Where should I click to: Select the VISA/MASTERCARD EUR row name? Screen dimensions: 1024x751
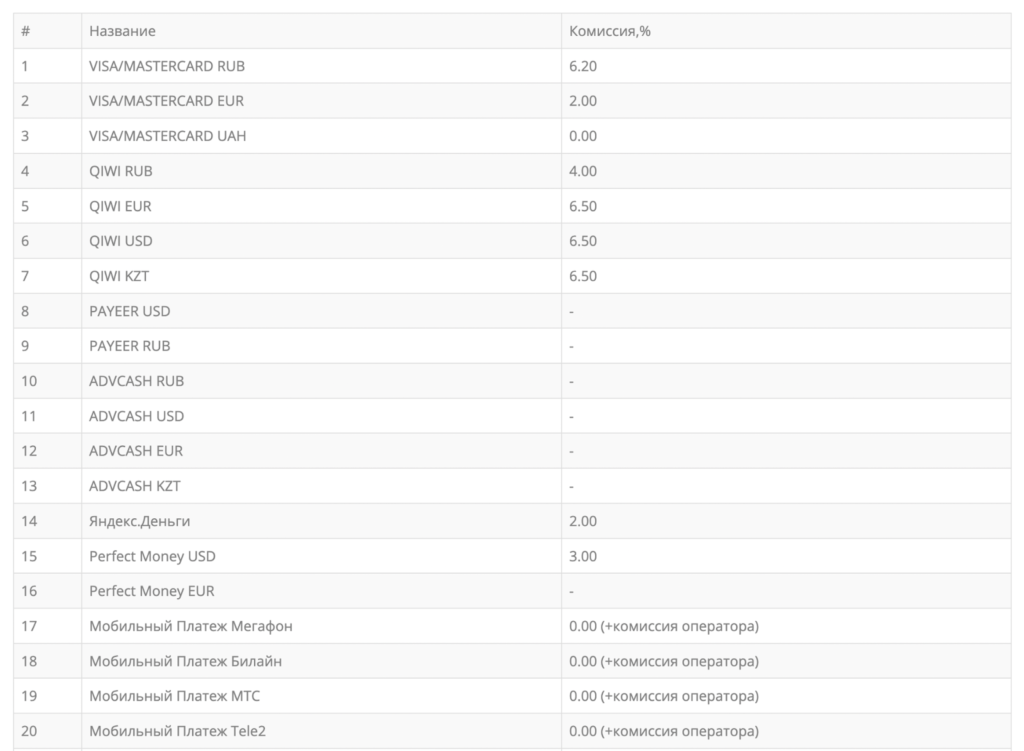click(x=167, y=101)
